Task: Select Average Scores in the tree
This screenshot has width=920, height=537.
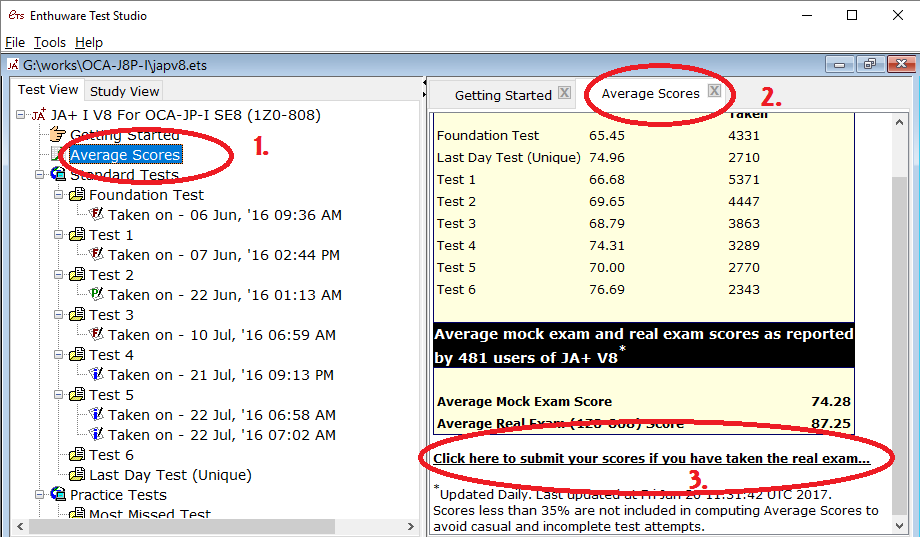Action: point(126,155)
